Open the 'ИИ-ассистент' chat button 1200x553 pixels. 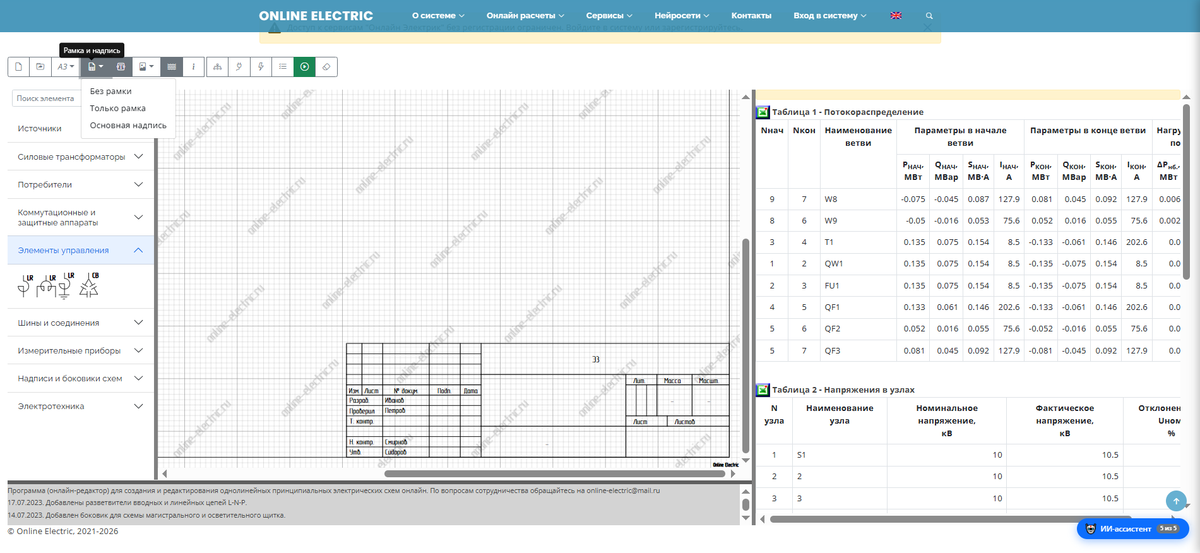pyautogui.click(x=1132, y=528)
